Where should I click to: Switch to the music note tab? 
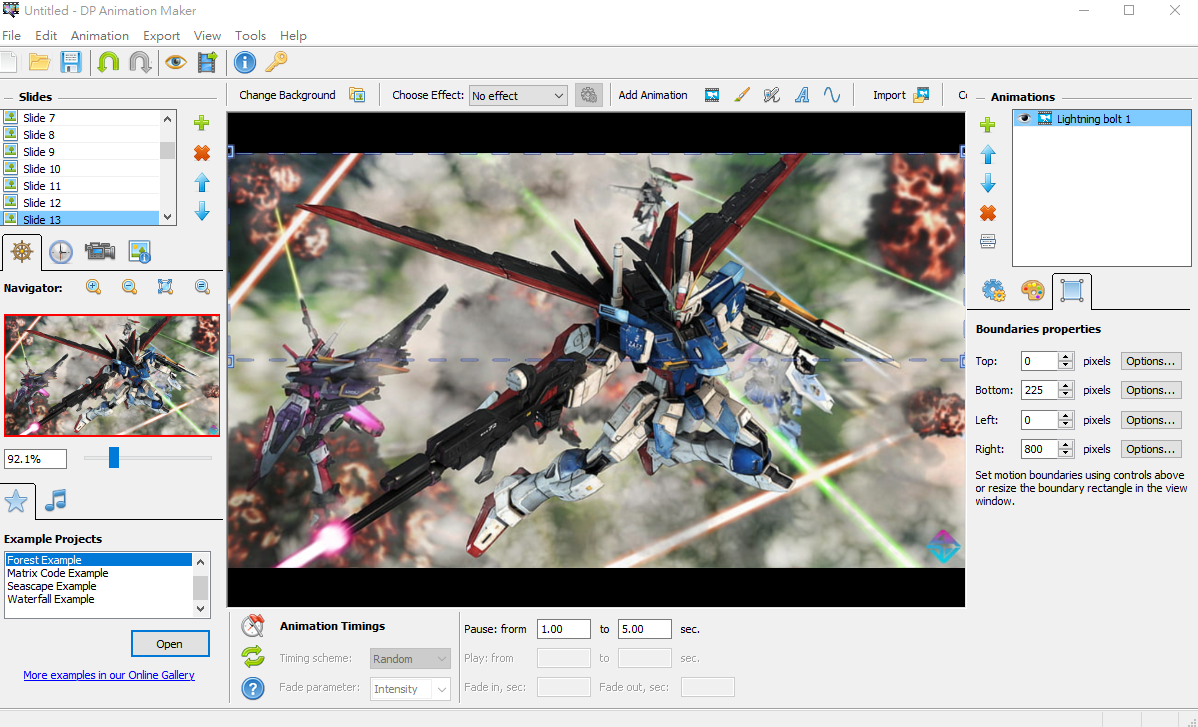tap(56, 500)
